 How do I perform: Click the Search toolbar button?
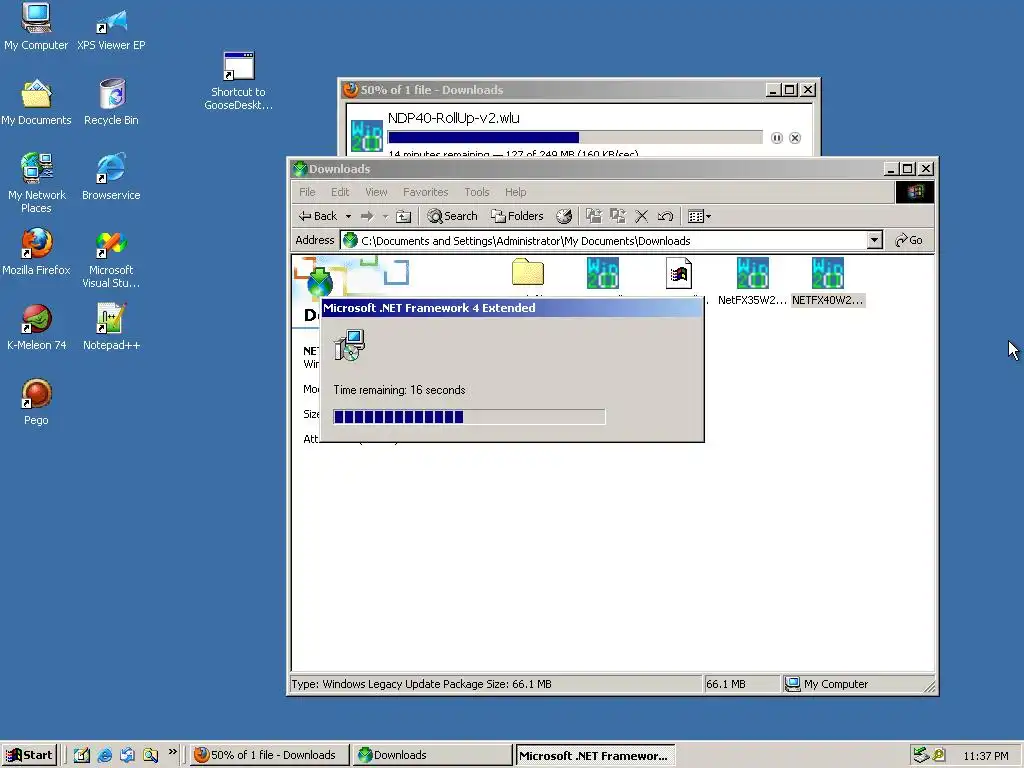click(452, 216)
